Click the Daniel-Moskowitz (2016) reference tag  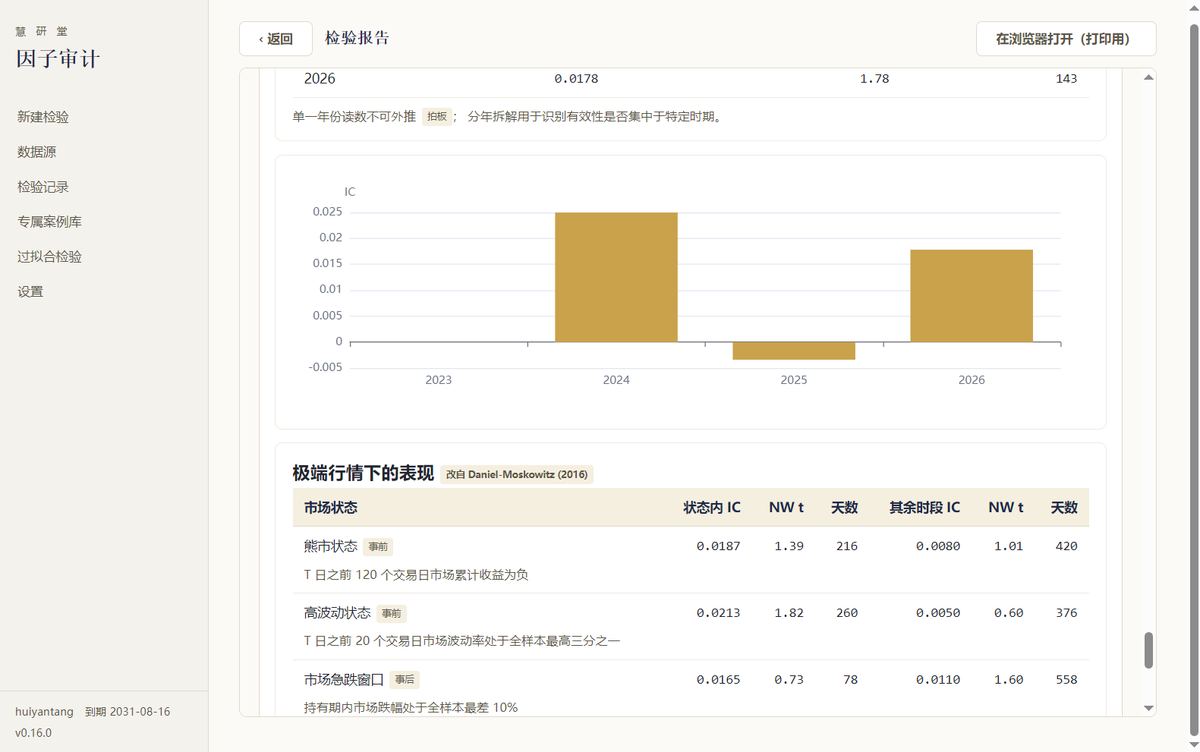pyautogui.click(x=517, y=474)
